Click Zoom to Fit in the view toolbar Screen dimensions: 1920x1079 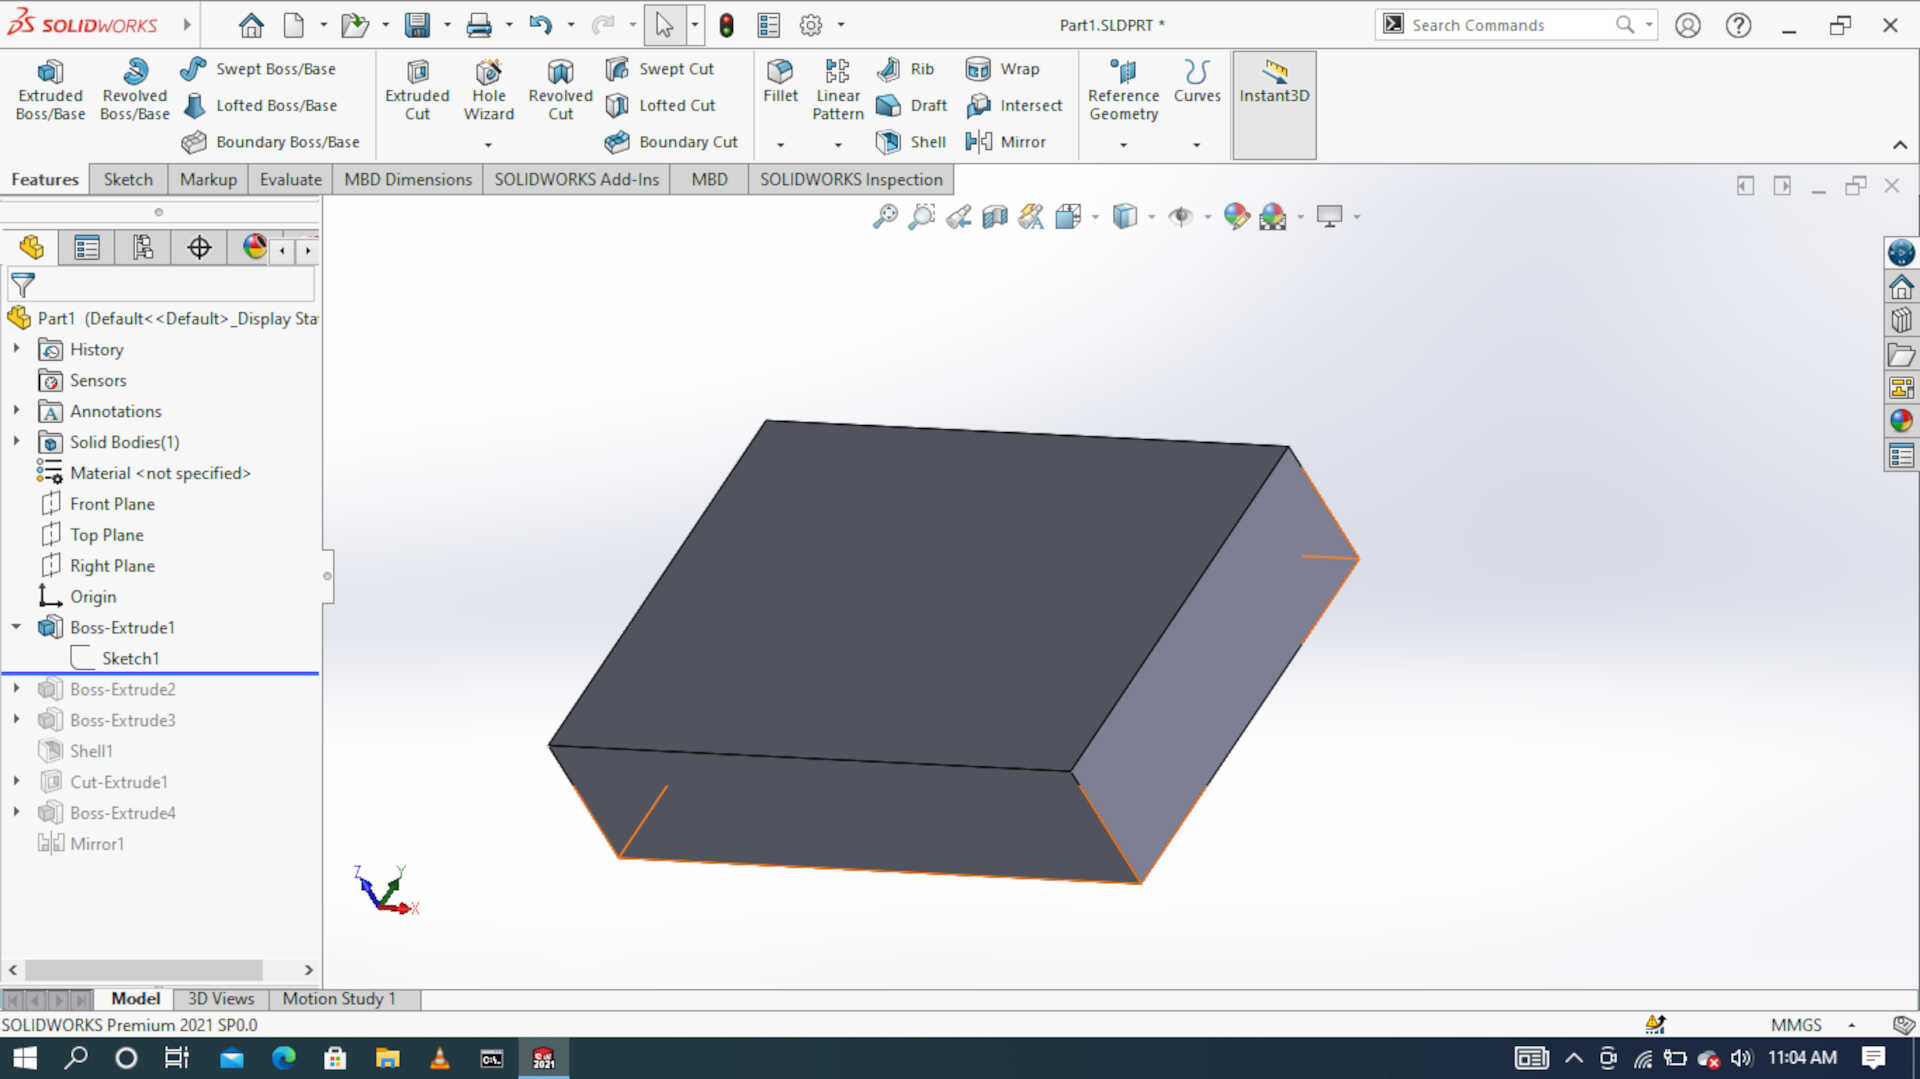(885, 216)
